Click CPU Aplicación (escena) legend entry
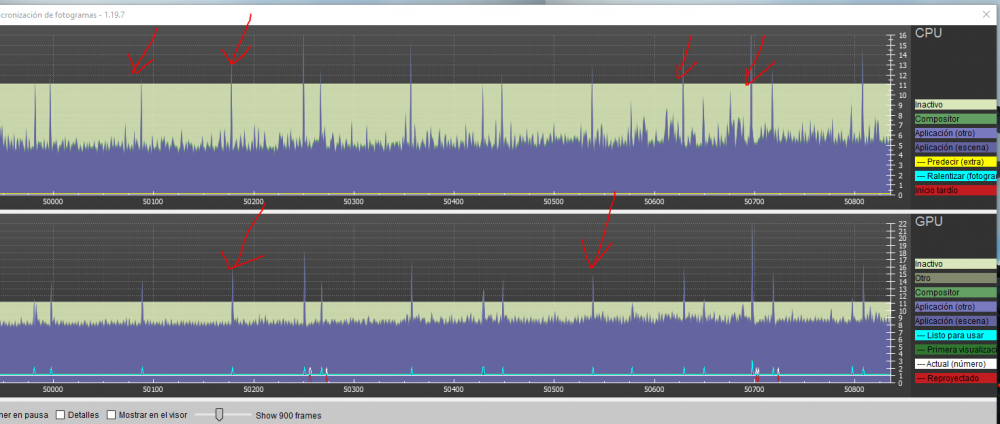 [x=955, y=147]
